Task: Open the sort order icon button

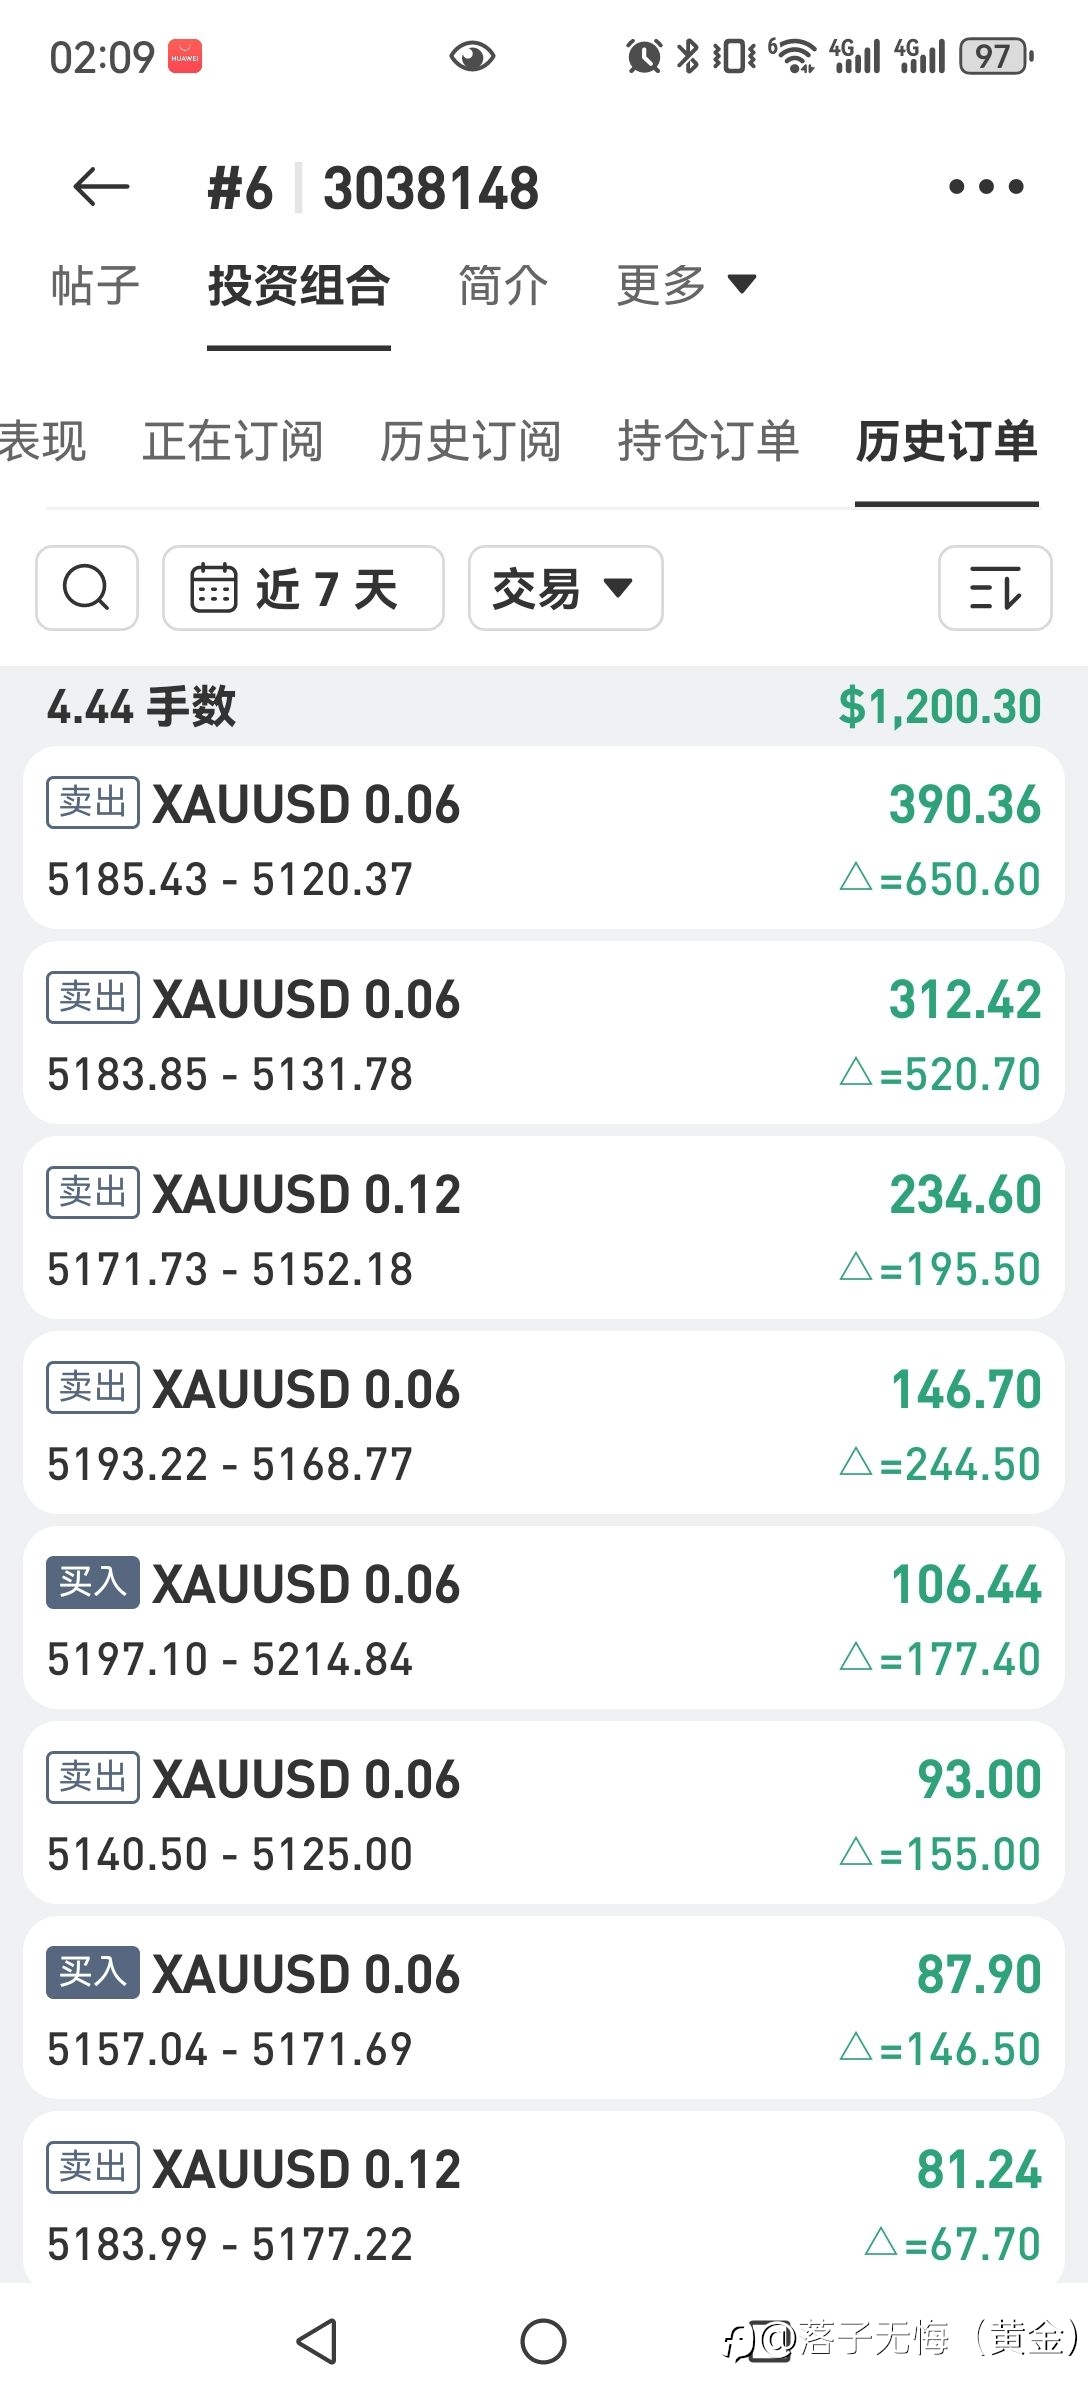Action: (994, 588)
